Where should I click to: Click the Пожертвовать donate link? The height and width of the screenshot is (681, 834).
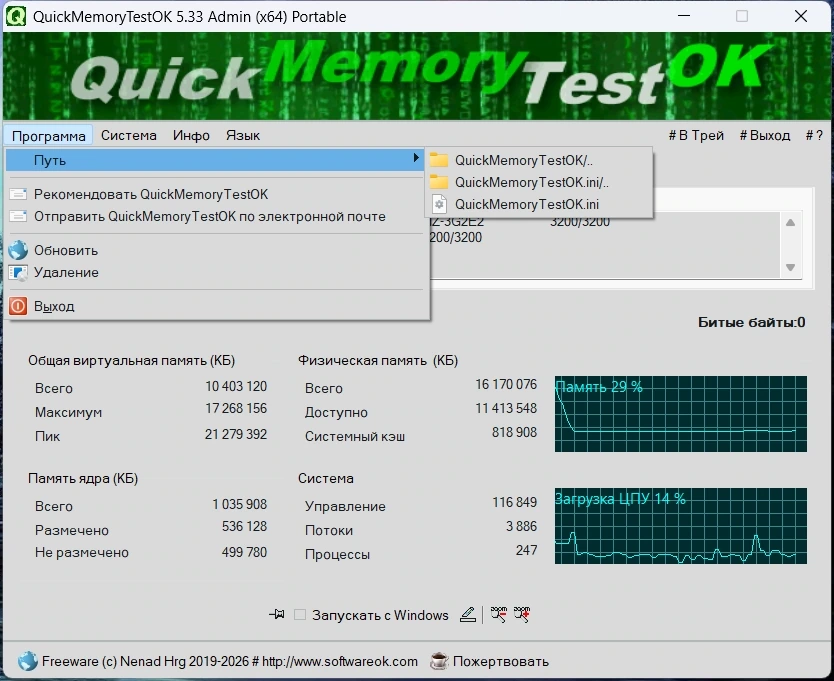tap(501, 661)
